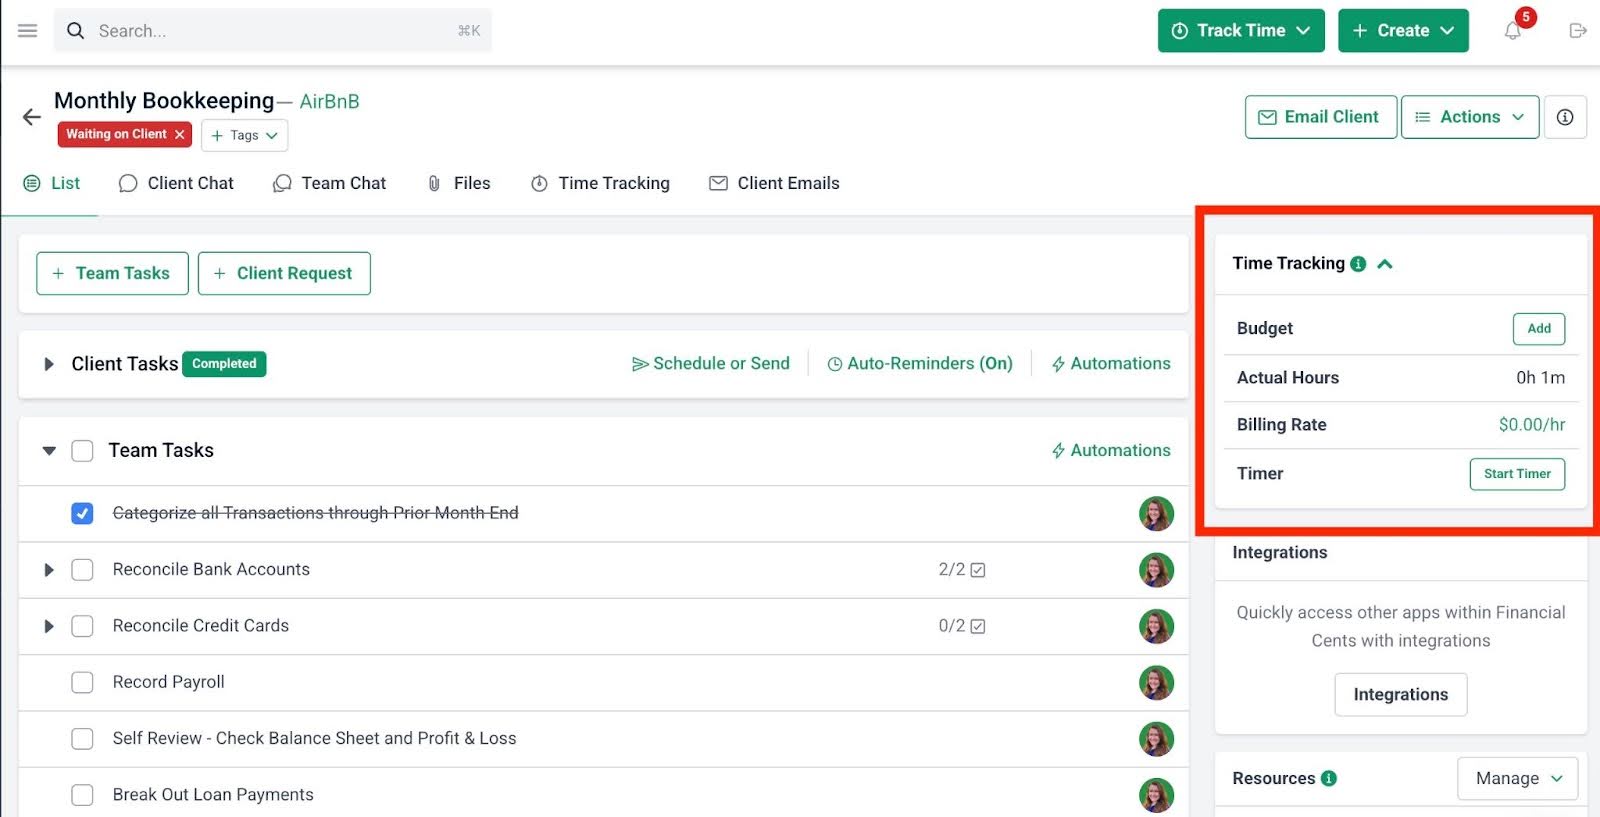Click the Email Client button
1600x817 pixels.
(1320, 117)
